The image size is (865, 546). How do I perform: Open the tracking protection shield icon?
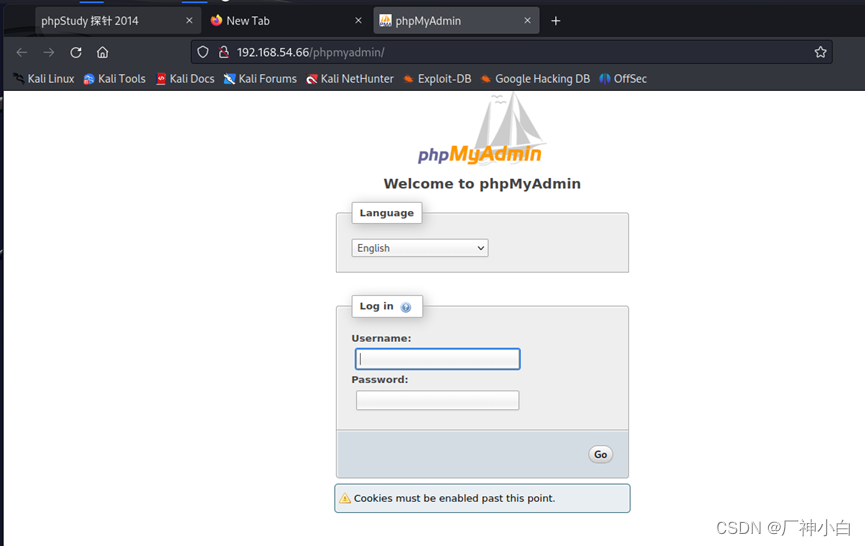coord(203,52)
